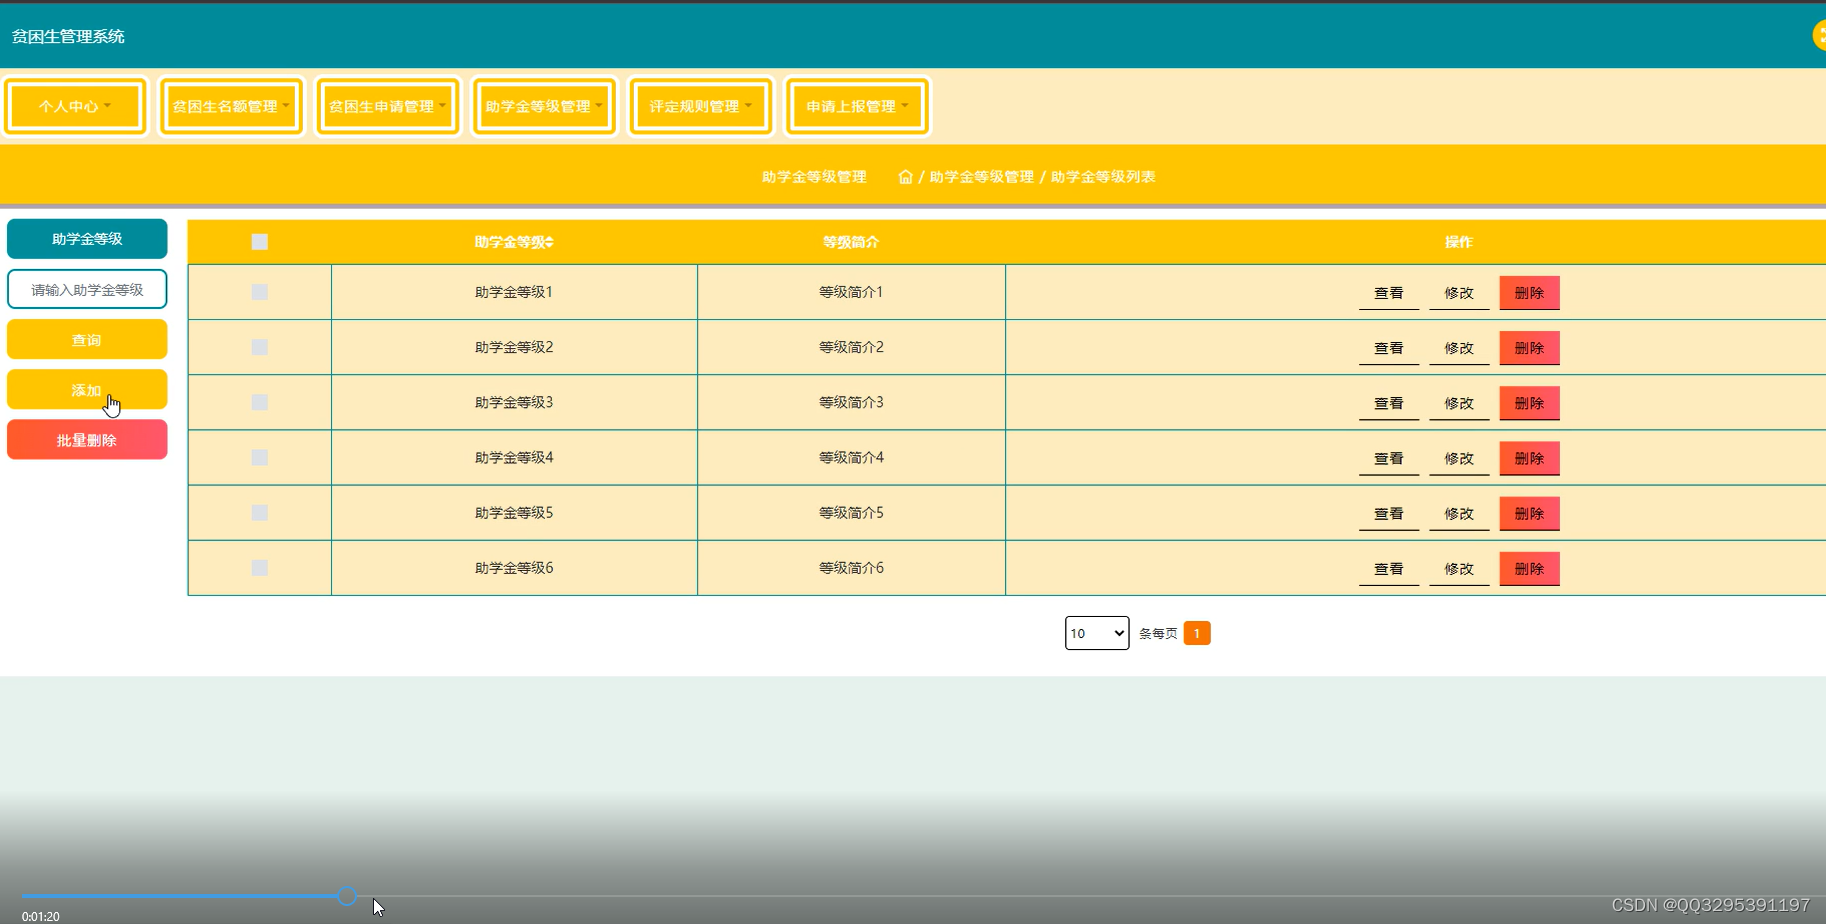Click 助学金等级管理 link in breadcrumb

pyautogui.click(x=981, y=177)
